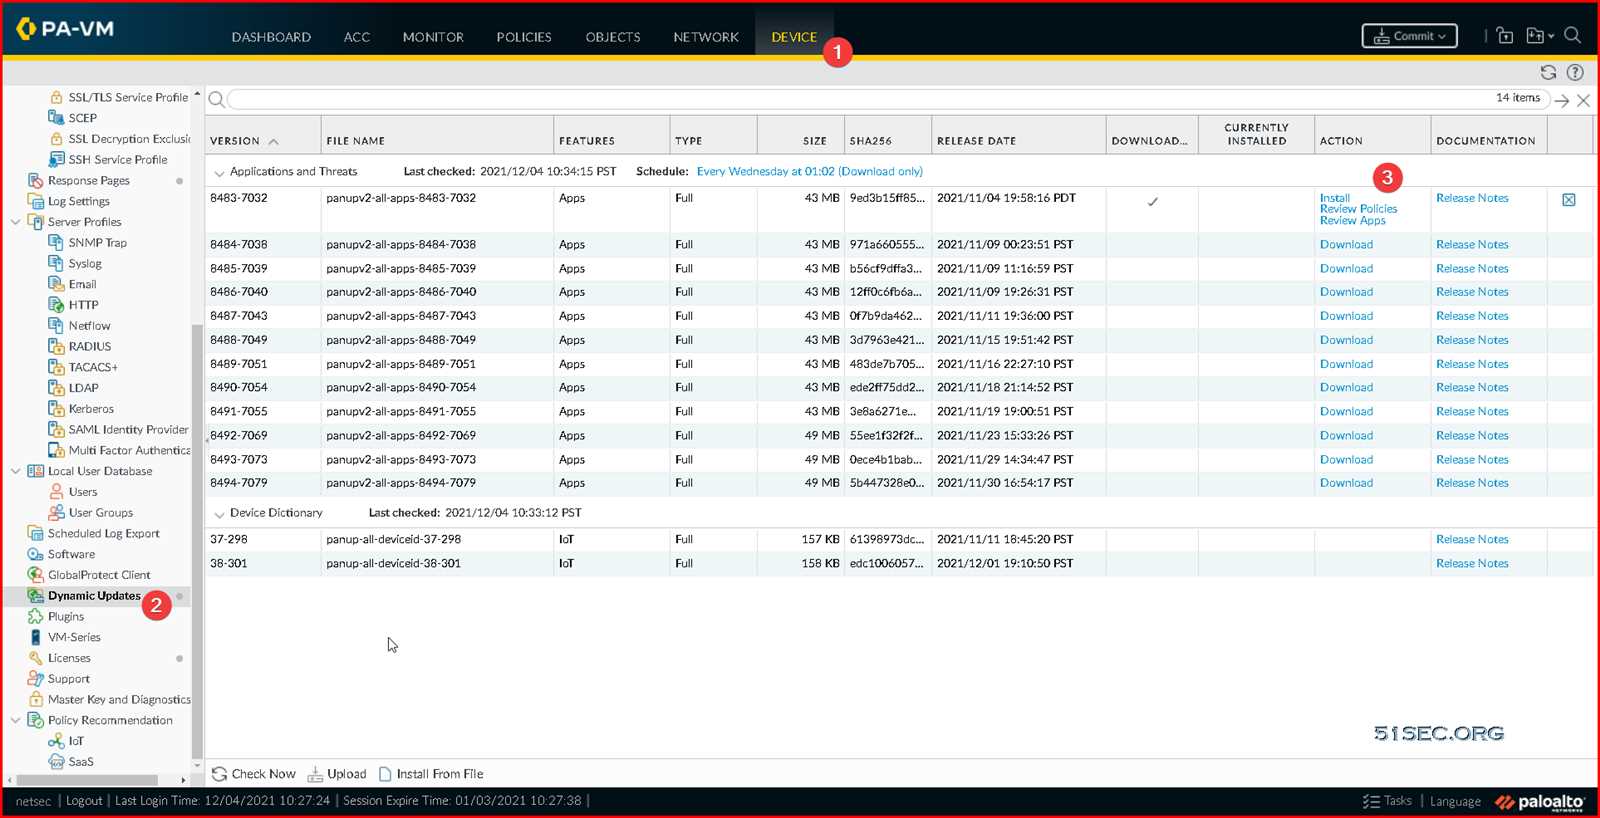Click the sidebar vertical scrollbar
The height and width of the screenshot is (818, 1600).
(x=197, y=540)
